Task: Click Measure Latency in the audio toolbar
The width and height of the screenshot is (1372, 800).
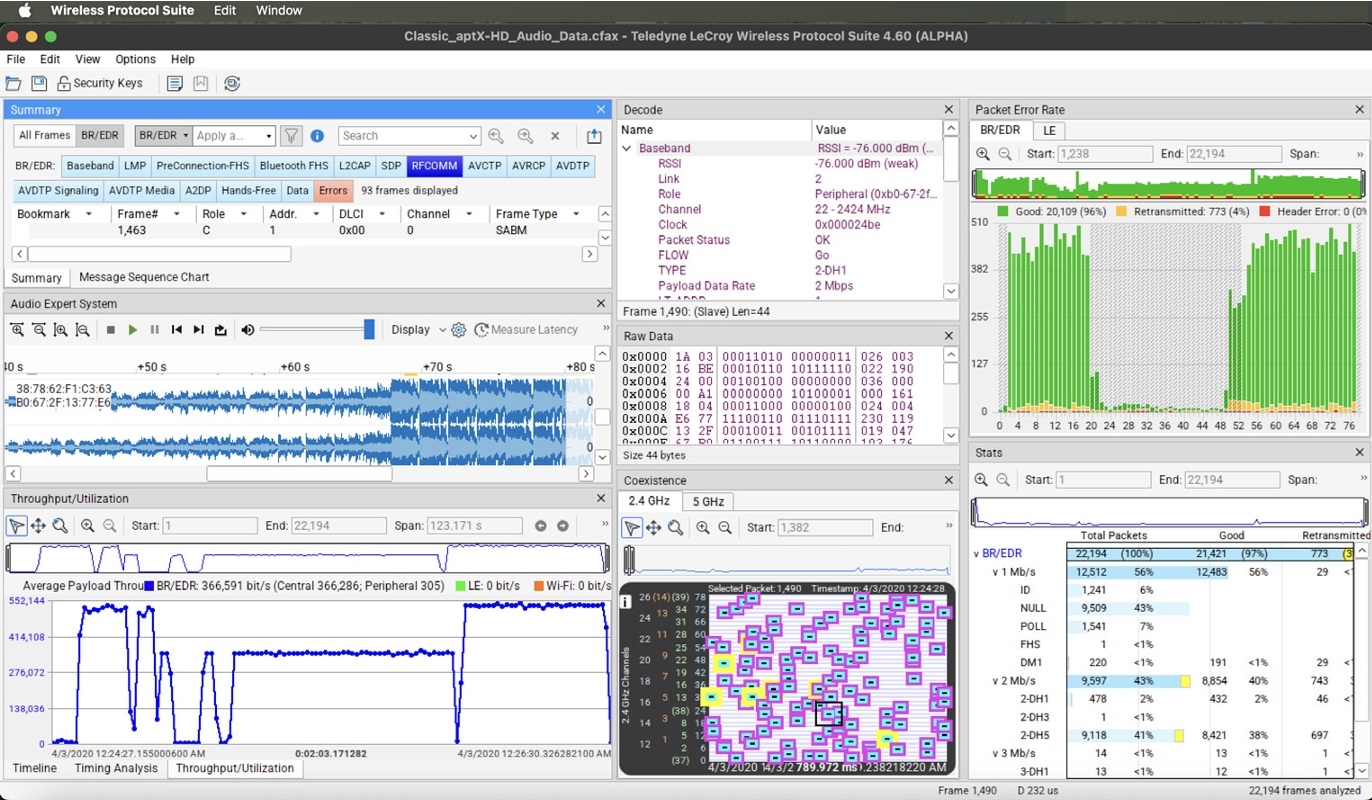Action: tap(526, 330)
